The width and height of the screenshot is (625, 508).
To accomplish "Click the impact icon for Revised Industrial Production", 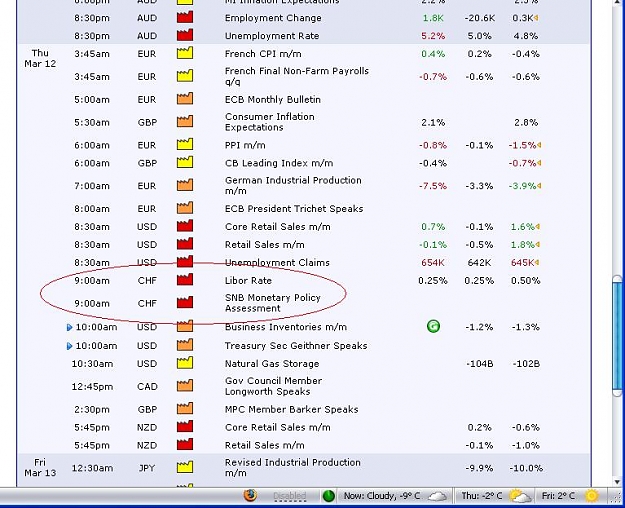I will 185,467.
